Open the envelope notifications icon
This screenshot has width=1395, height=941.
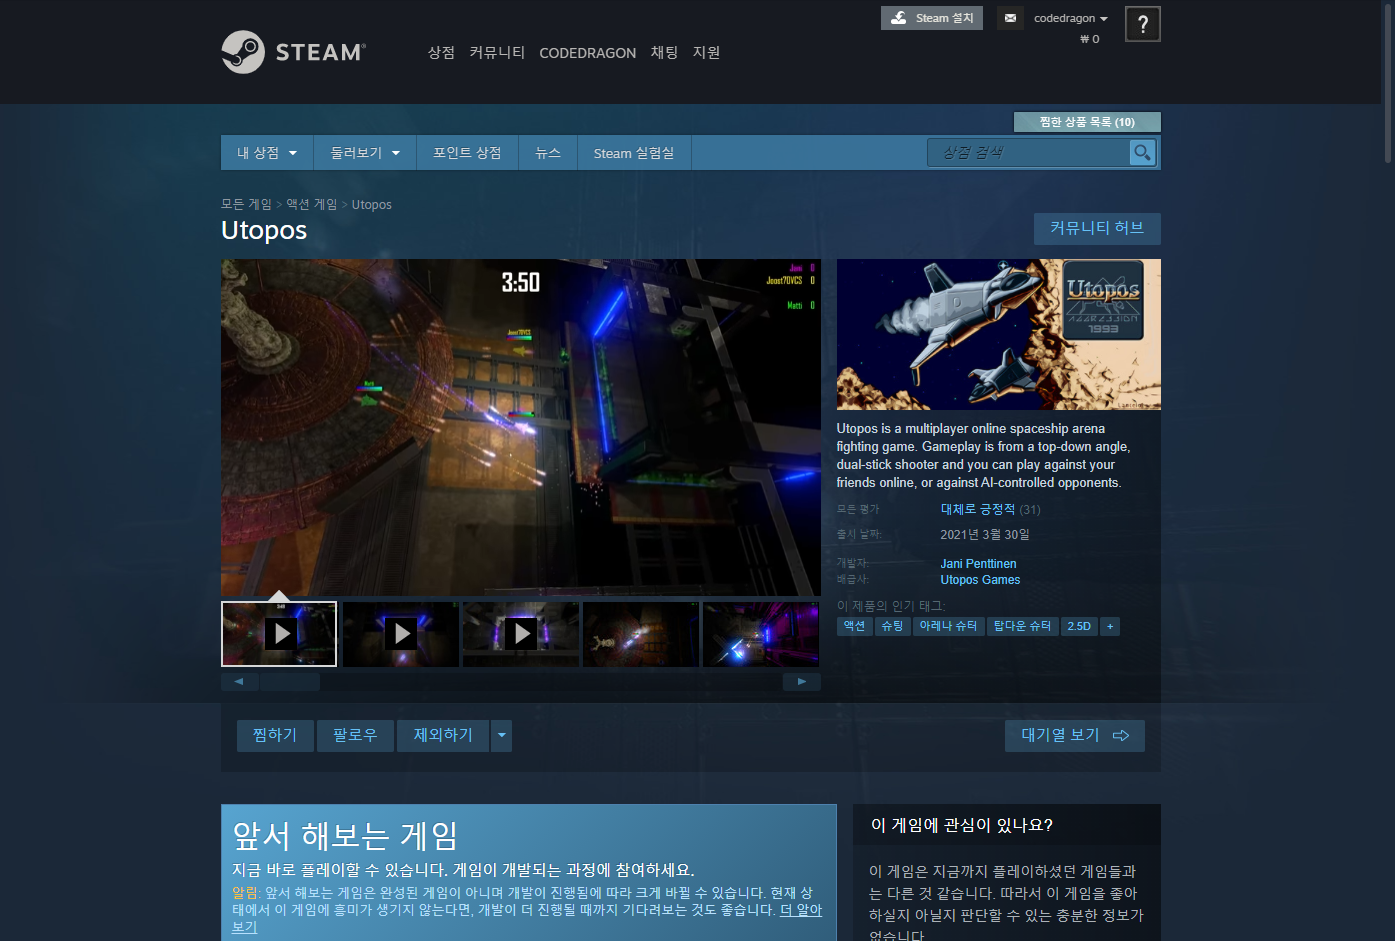tap(1010, 18)
